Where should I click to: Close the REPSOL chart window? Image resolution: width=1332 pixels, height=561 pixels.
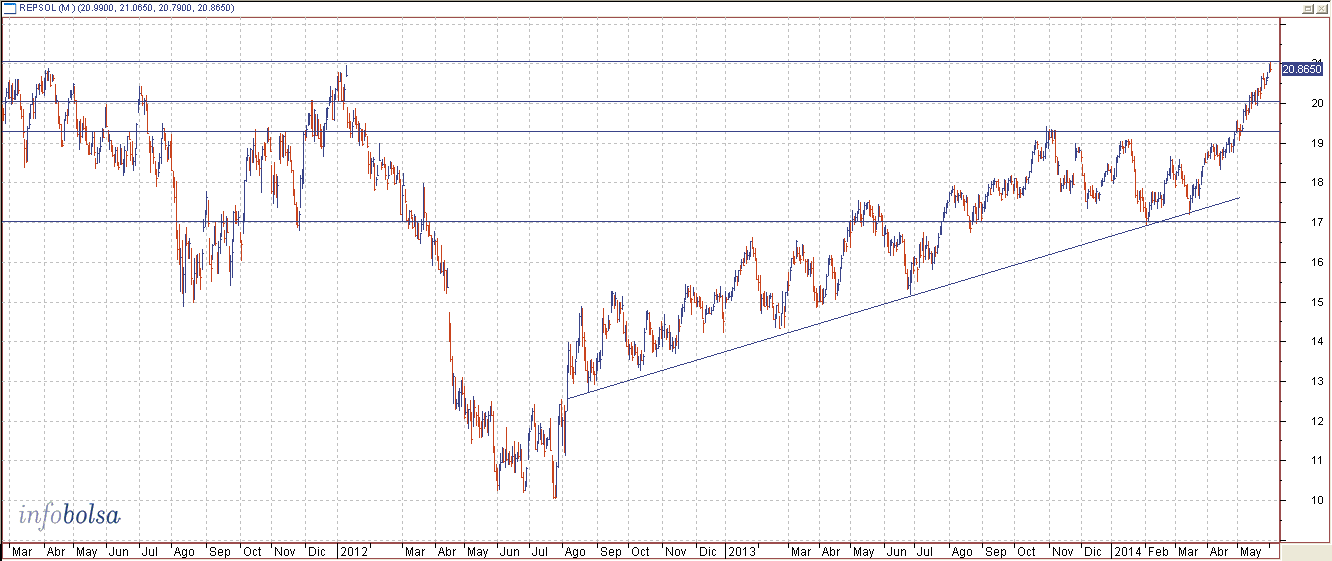tap(1320, 8)
